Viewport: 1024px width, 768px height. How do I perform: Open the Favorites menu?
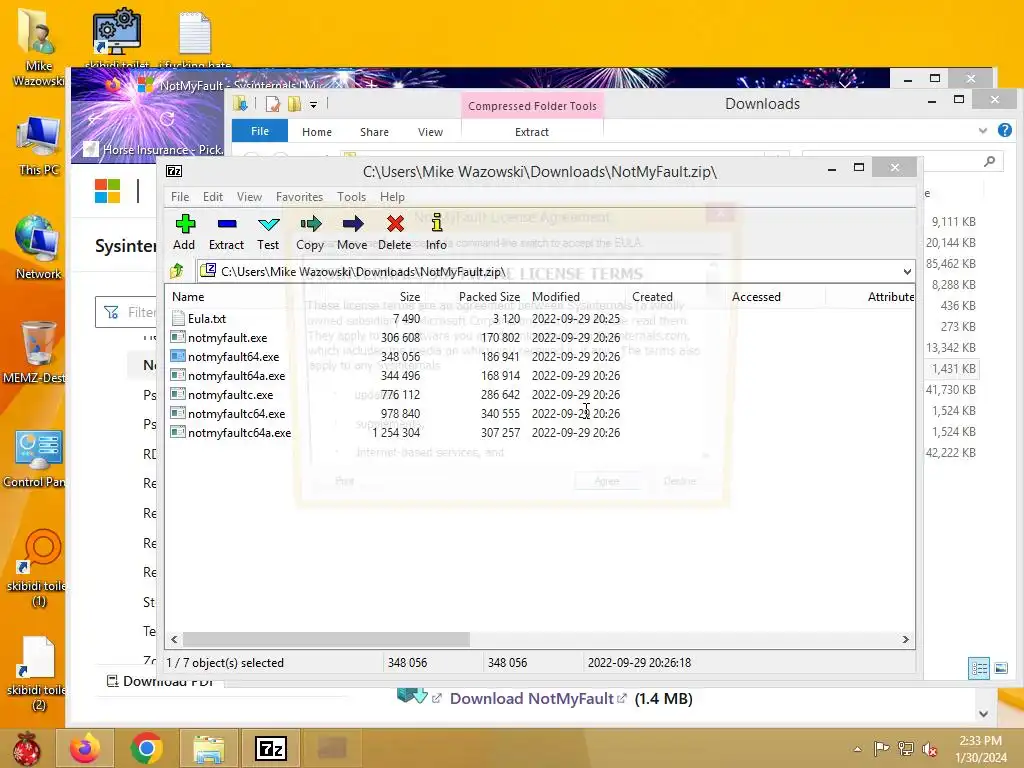pyautogui.click(x=299, y=197)
